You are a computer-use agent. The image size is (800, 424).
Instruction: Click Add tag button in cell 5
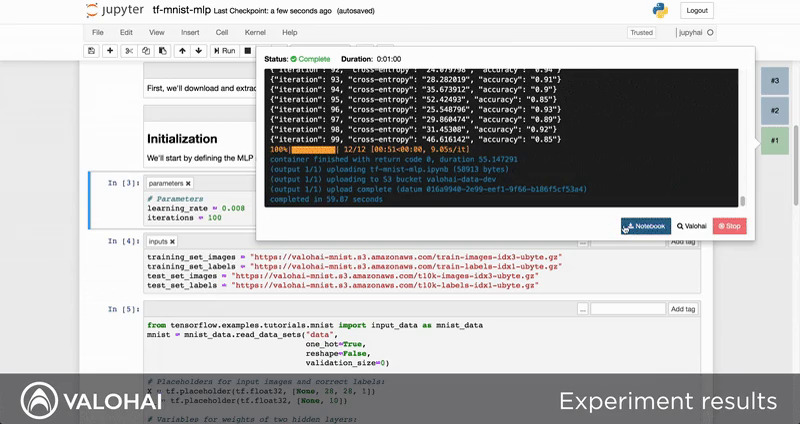pyautogui.click(x=683, y=309)
